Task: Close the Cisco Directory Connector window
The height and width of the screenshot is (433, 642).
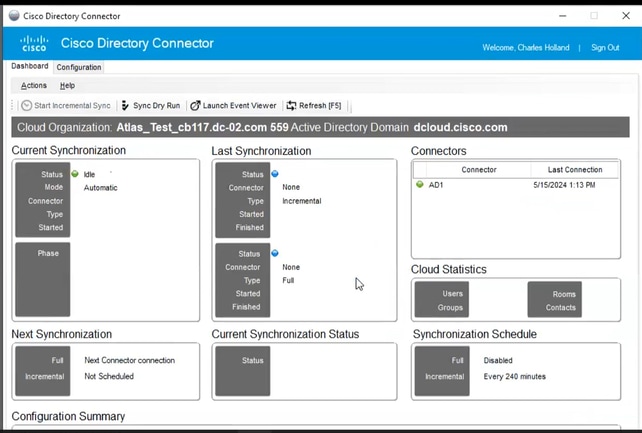Action: [x=626, y=16]
